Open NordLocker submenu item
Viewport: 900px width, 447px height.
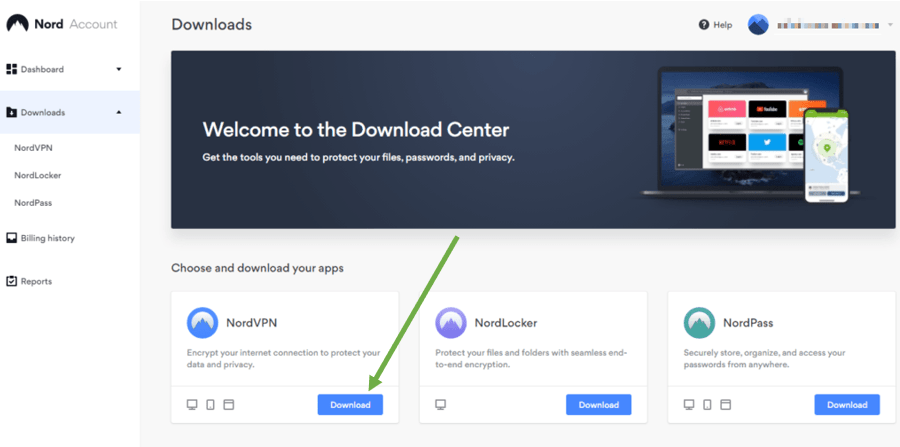[38, 176]
